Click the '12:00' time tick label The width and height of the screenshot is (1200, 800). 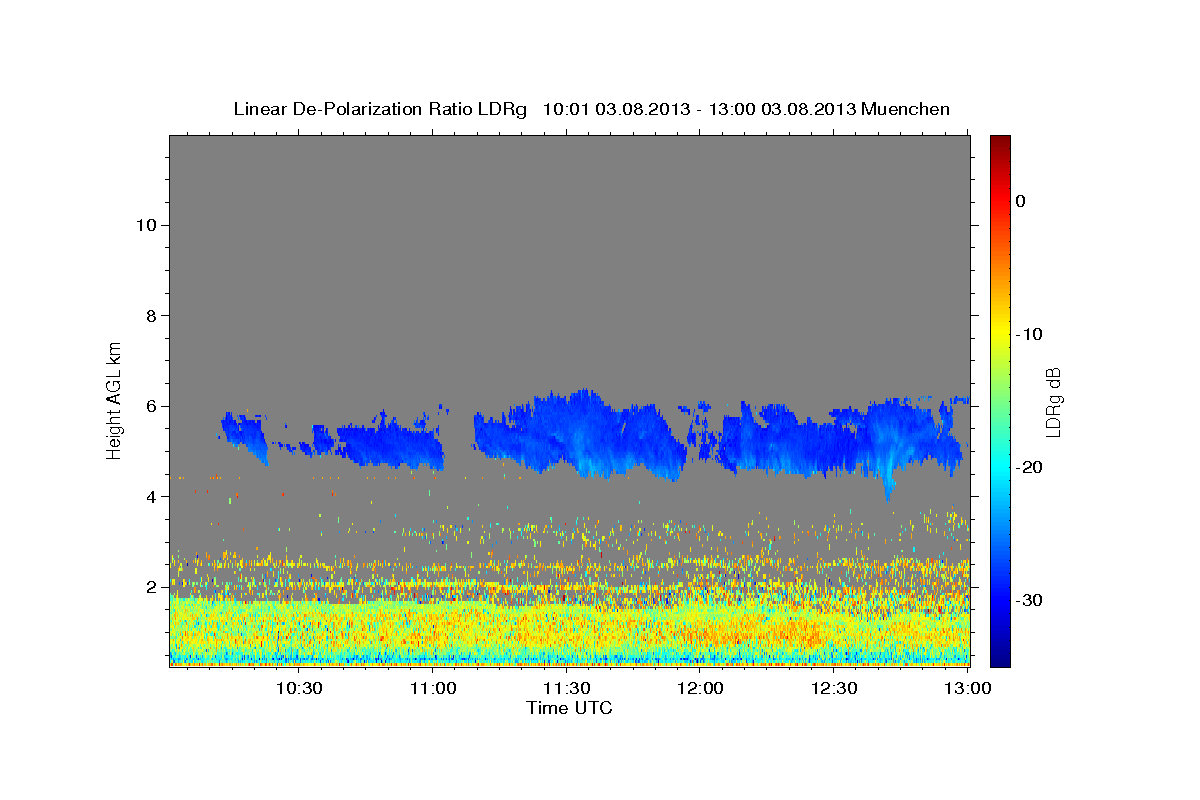pos(701,688)
